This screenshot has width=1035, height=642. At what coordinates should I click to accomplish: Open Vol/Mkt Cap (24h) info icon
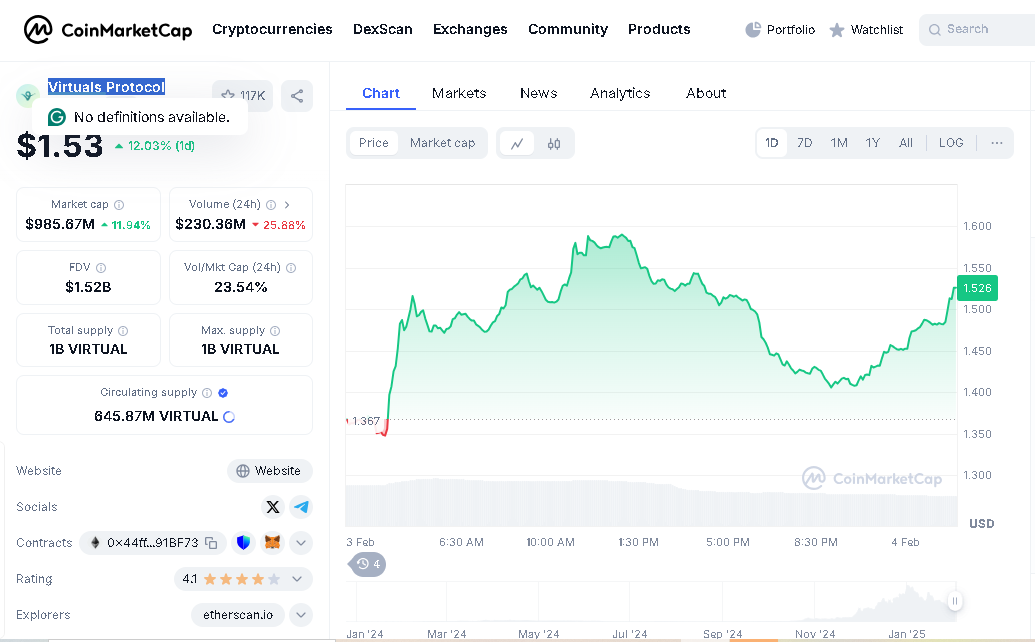click(x=291, y=267)
